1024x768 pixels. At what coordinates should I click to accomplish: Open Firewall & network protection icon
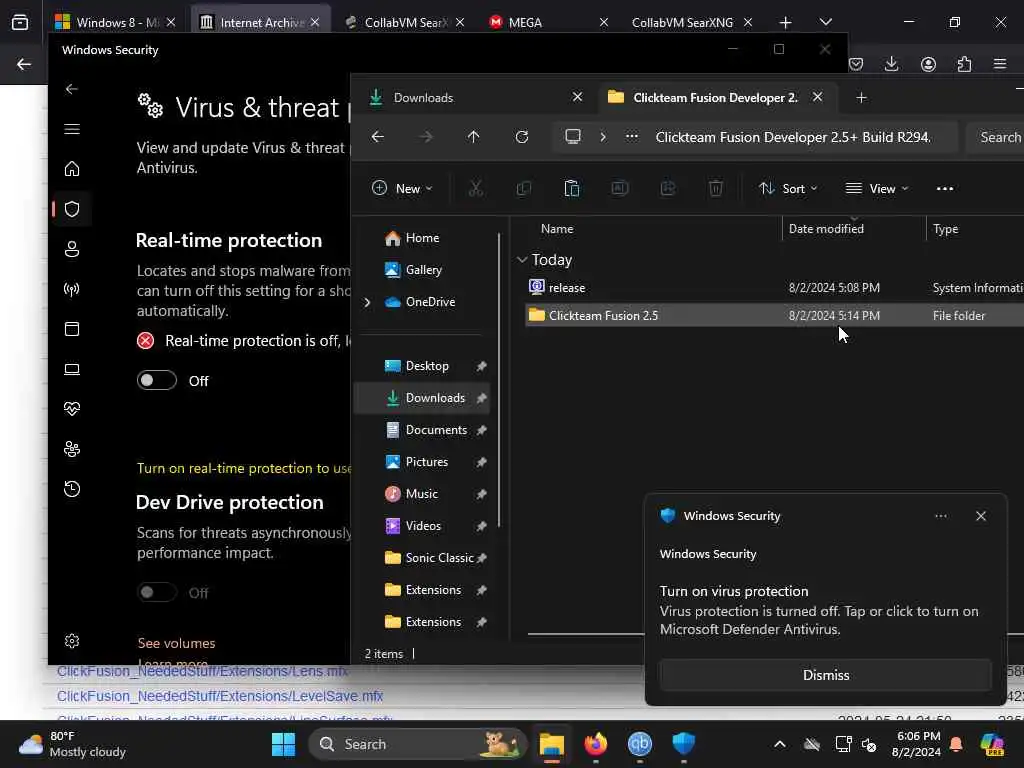(x=72, y=289)
